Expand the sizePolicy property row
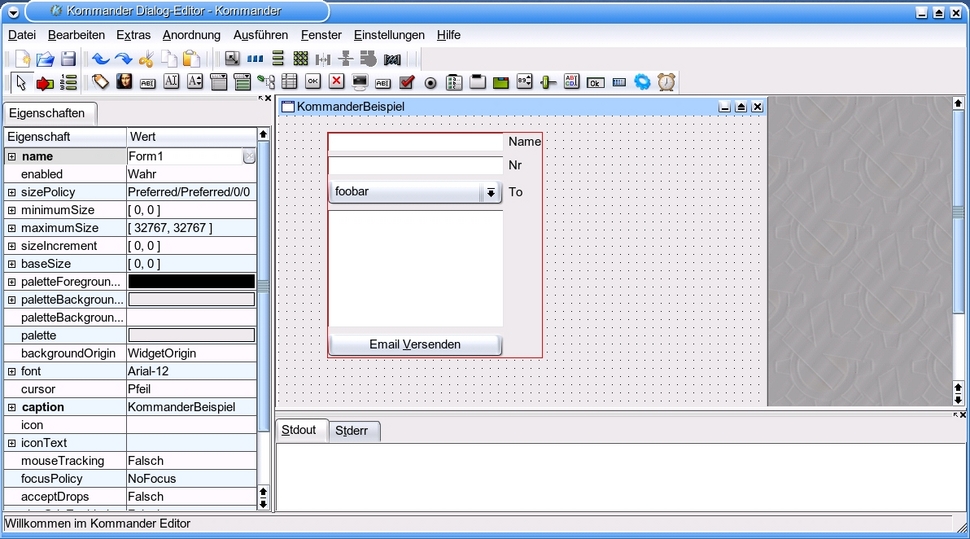Image resolution: width=970 pixels, height=539 pixels. pos(12,192)
